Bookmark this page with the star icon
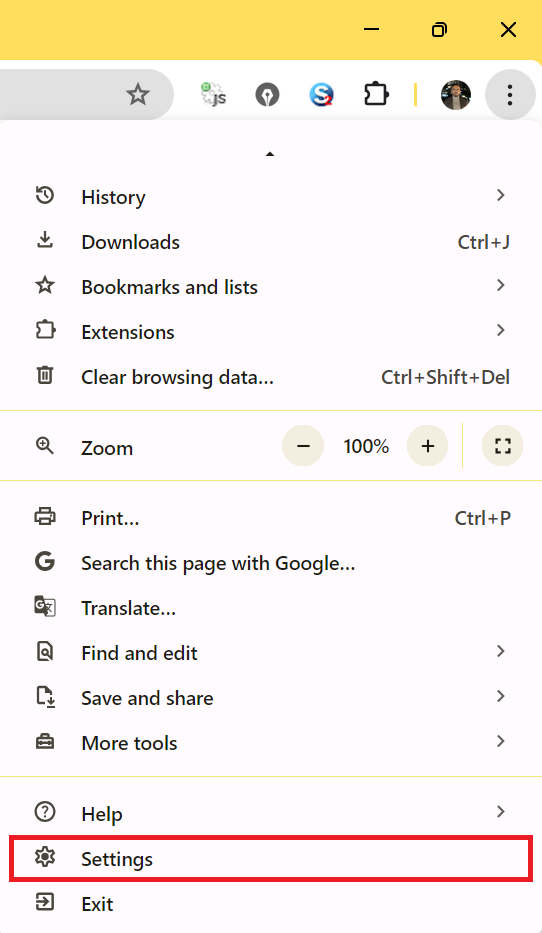Image resolution: width=542 pixels, height=933 pixels. [x=137, y=95]
